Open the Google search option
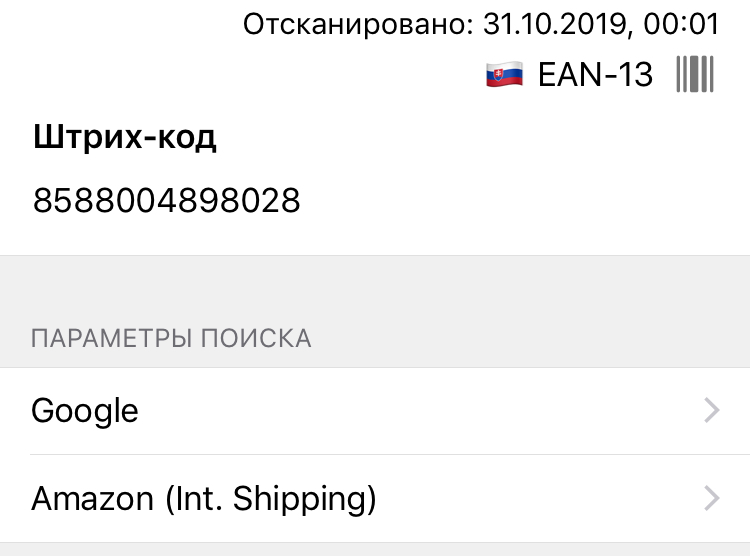The width and height of the screenshot is (750, 556). tap(375, 411)
